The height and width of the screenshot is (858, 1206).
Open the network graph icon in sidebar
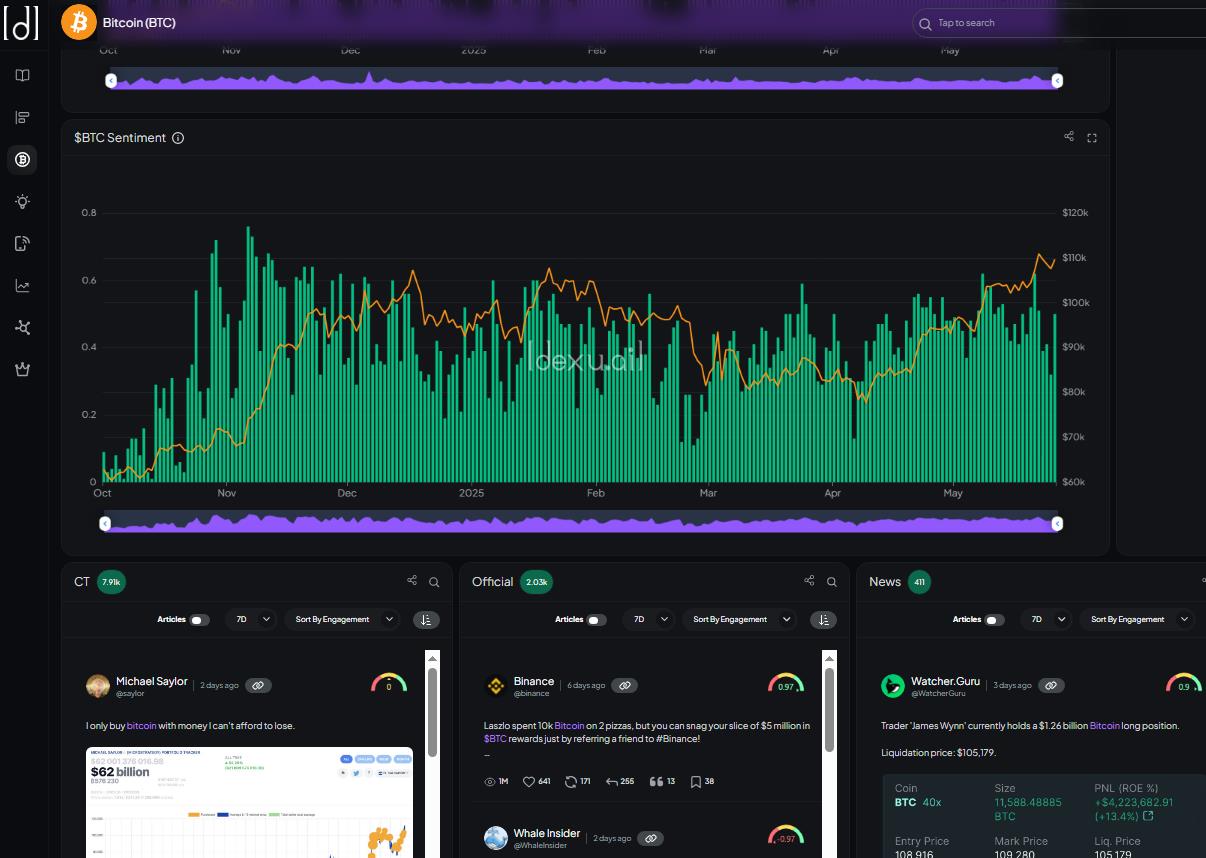[x=22, y=327]
